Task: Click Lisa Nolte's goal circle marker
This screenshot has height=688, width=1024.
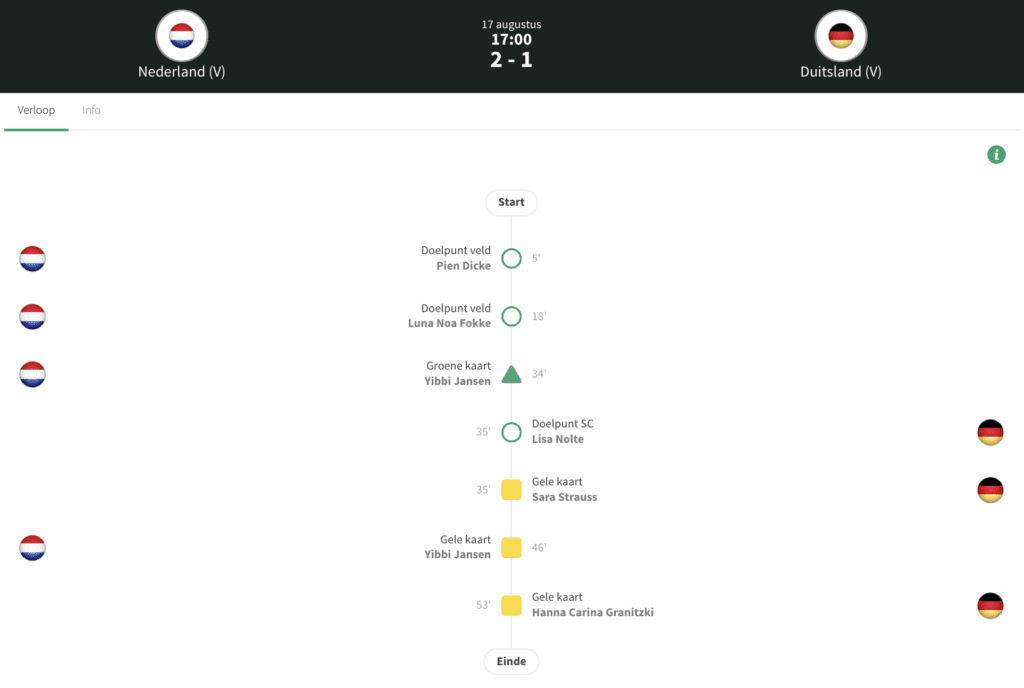Action: pos(511,432)
